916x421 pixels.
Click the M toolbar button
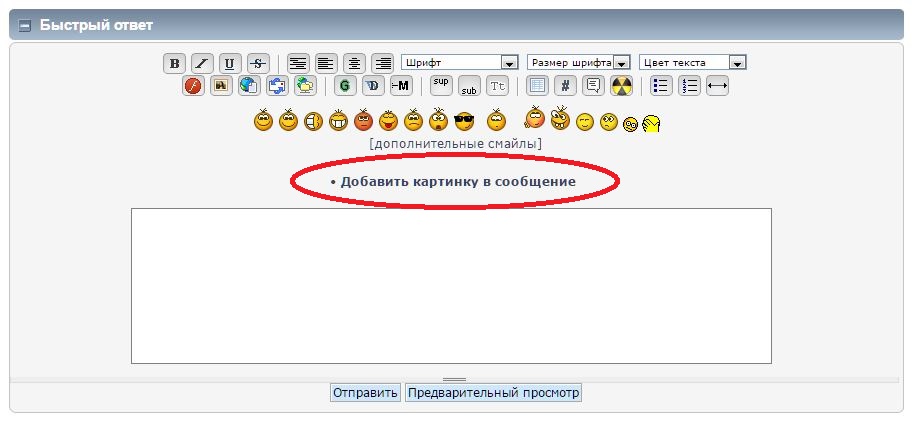tap(401, 86)
